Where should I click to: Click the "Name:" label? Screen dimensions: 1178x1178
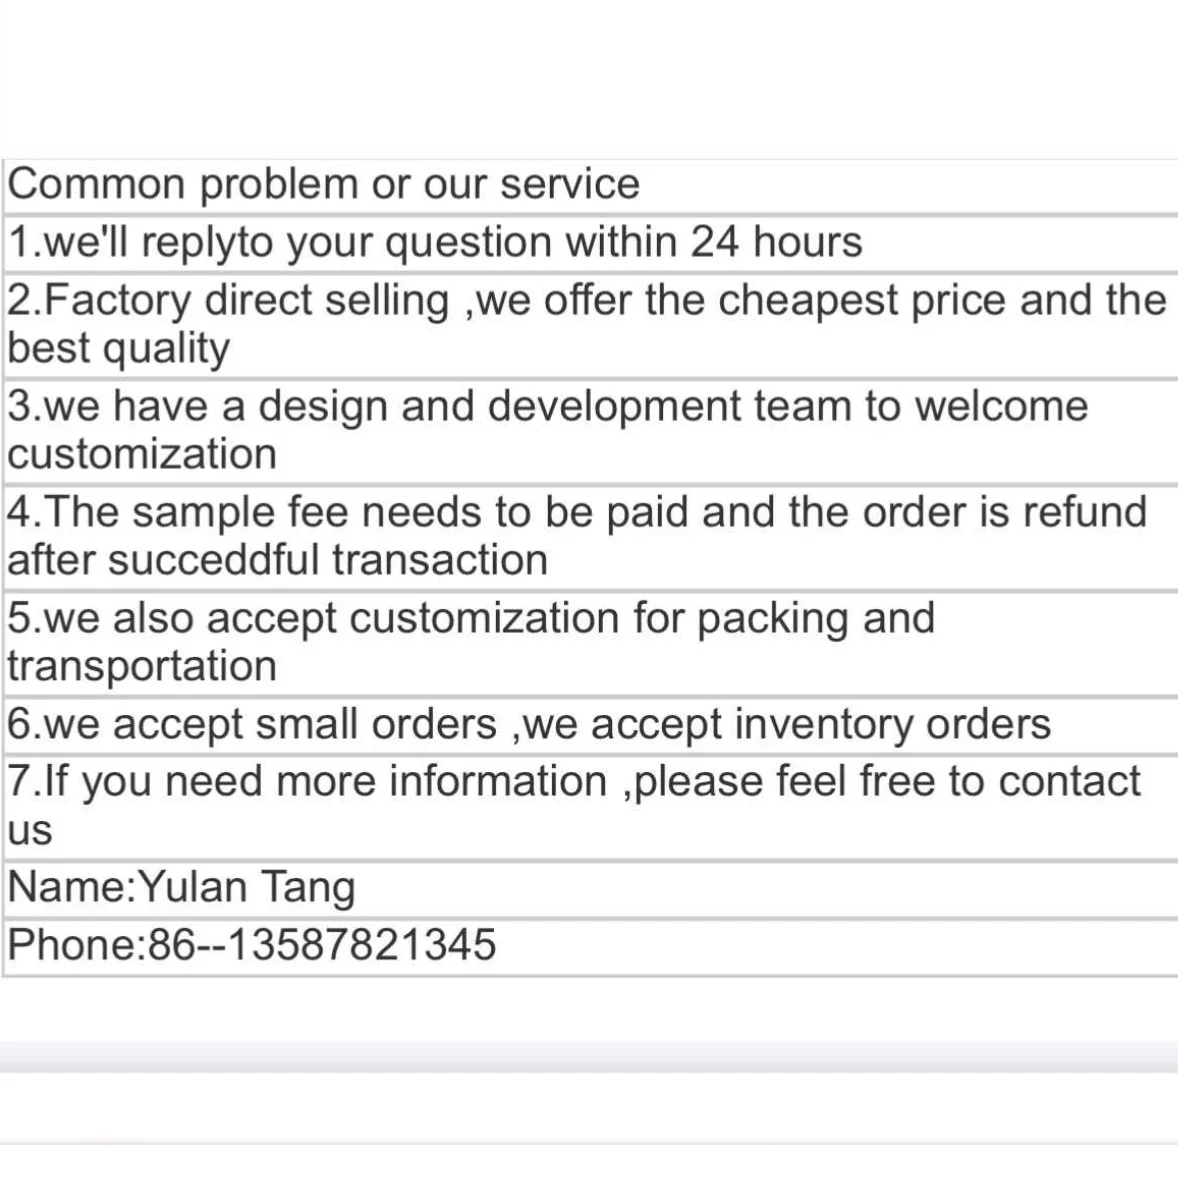71,888
